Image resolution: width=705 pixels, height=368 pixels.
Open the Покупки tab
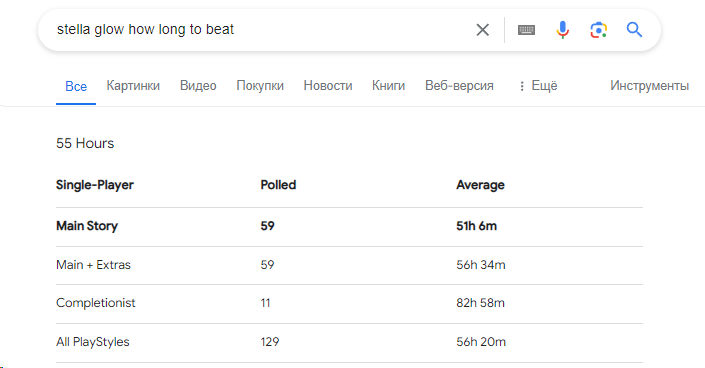click(x=260, y=85)
